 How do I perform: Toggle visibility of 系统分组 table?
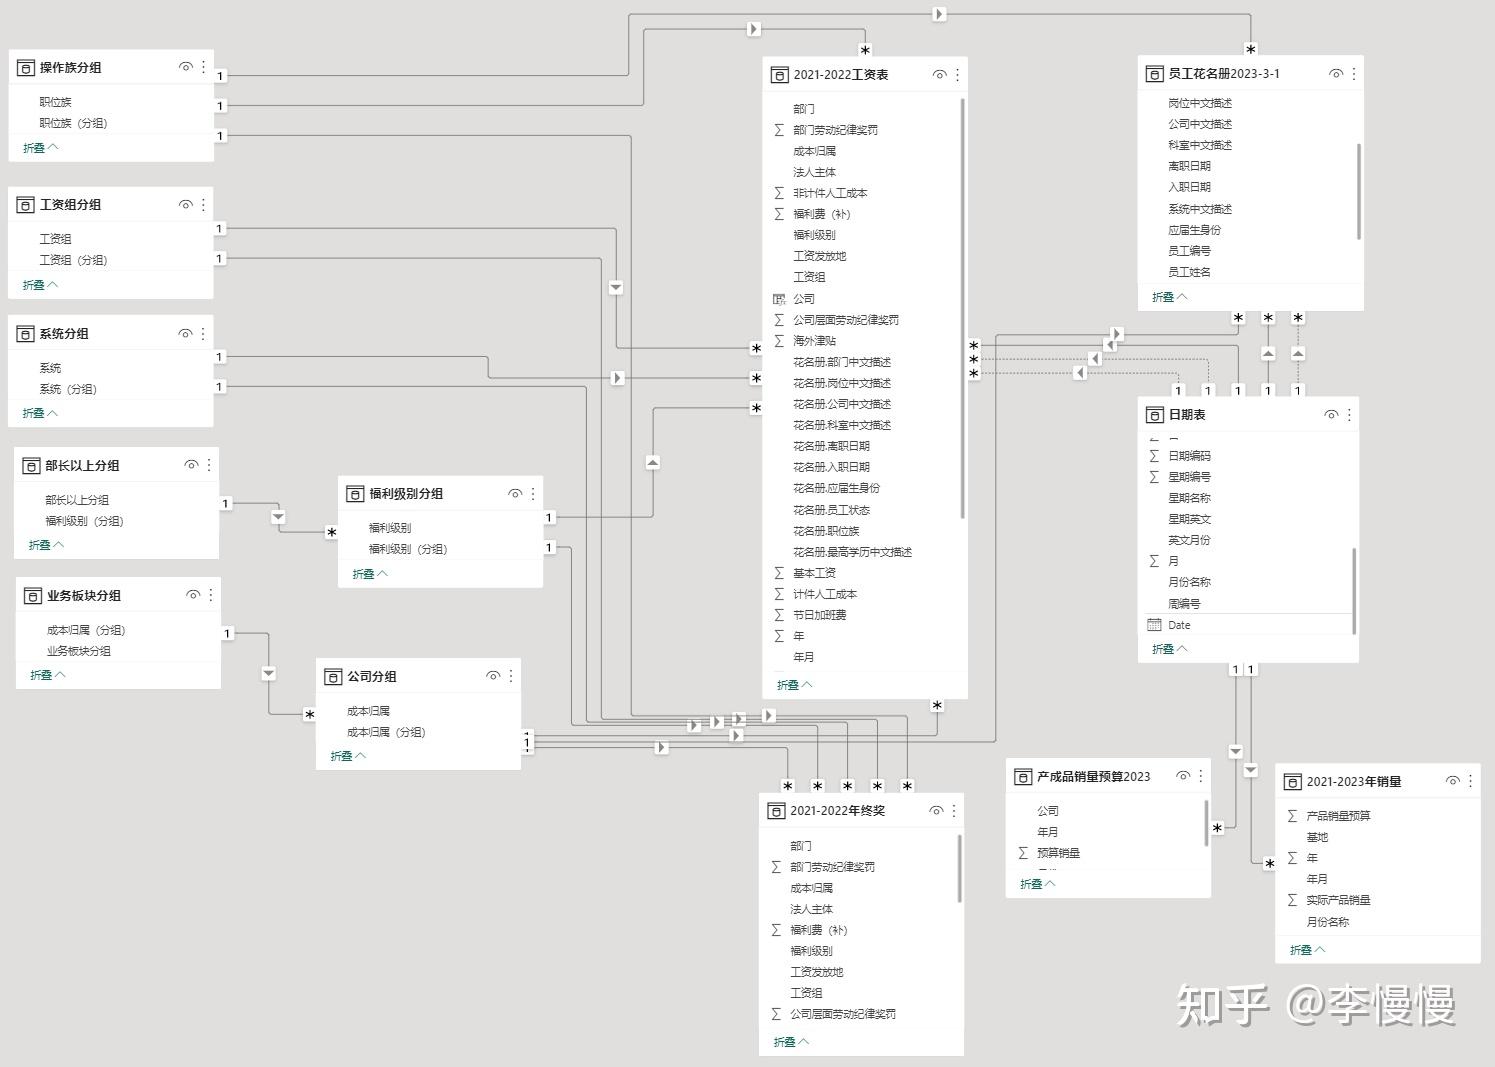point(185,333)
